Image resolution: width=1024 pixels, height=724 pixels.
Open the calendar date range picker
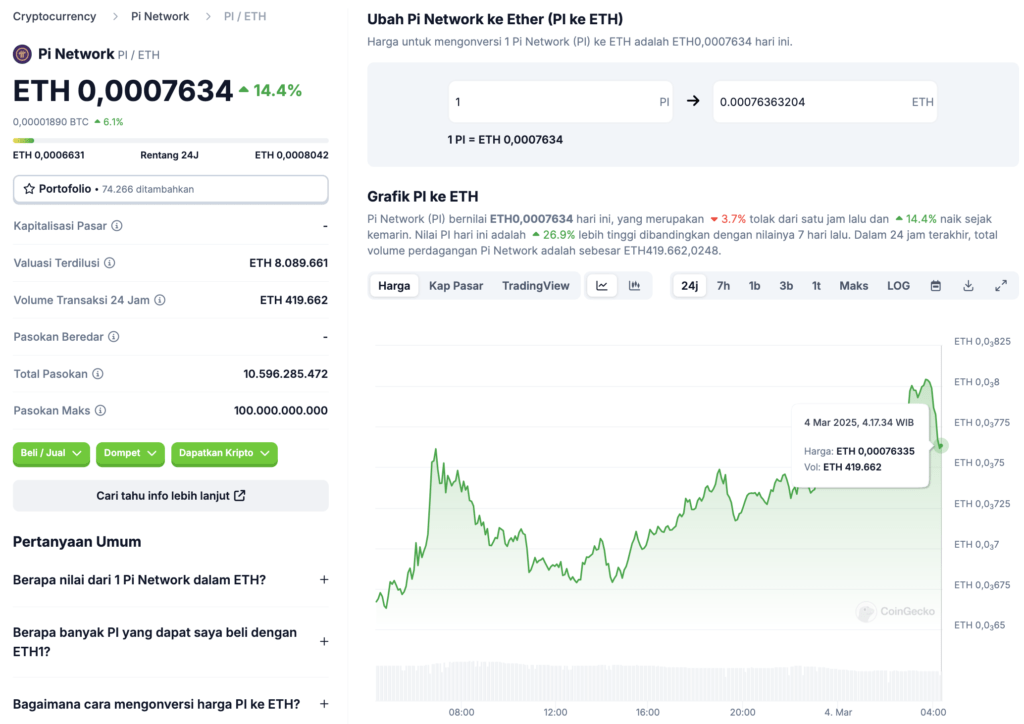click(x=936, y=286)
